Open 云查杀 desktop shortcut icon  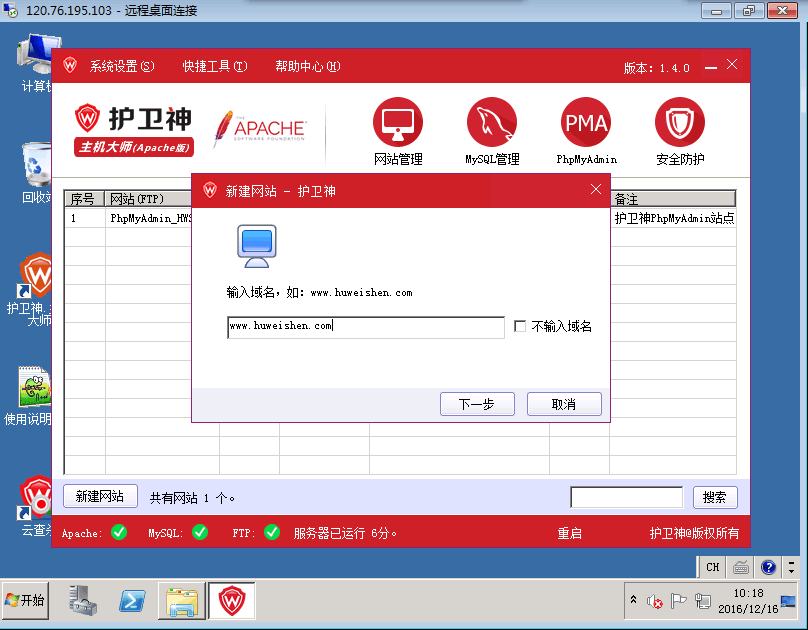tap(34, 506)
